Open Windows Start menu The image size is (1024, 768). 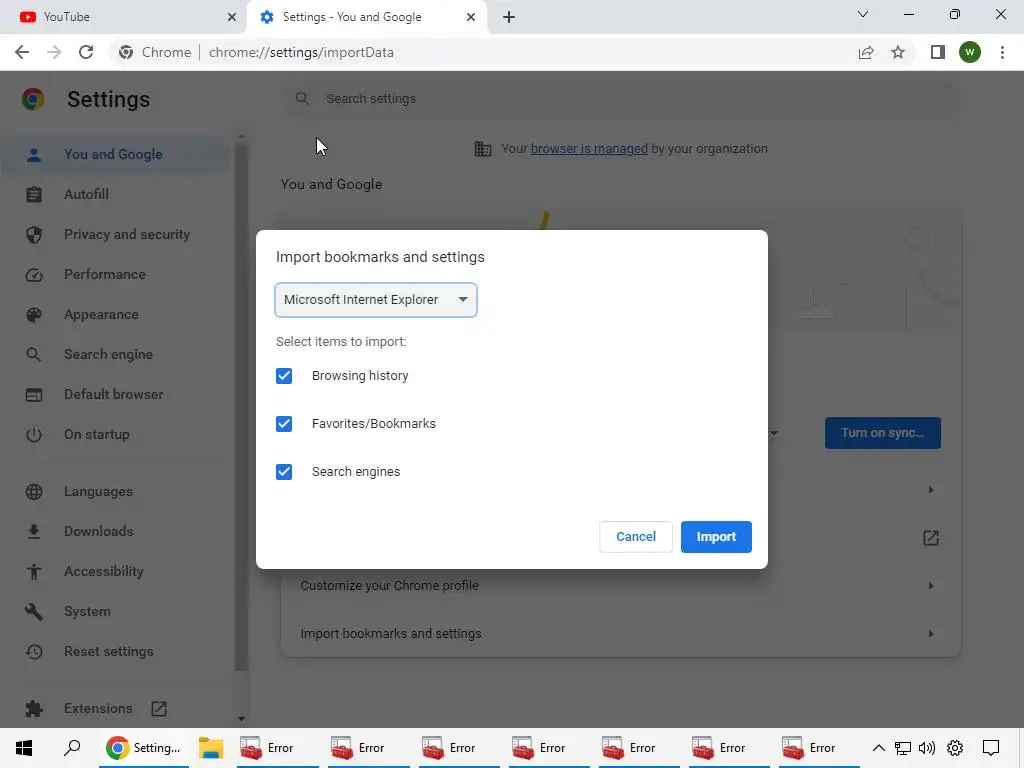[24, 748]
